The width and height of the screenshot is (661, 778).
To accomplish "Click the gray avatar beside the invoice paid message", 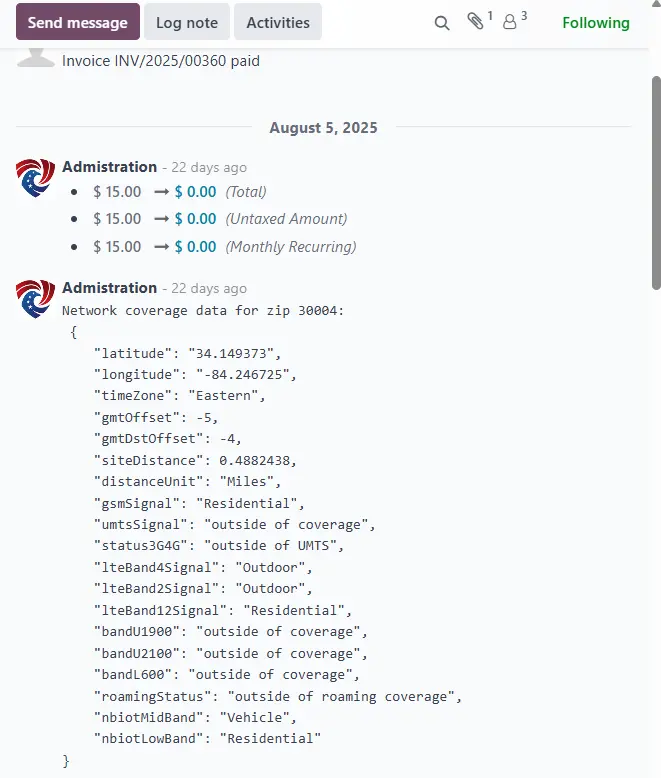I will pyautogui.click(x=35, y=59).
